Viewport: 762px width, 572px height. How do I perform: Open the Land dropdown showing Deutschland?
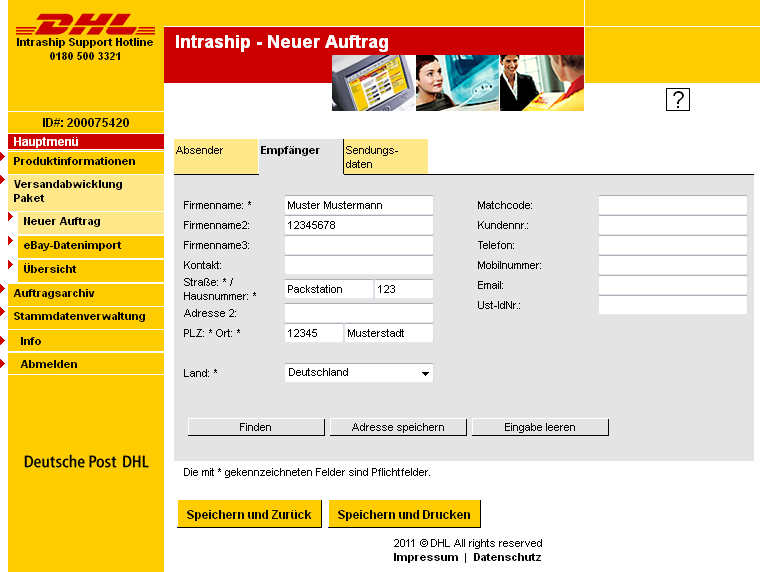[359, 373]
